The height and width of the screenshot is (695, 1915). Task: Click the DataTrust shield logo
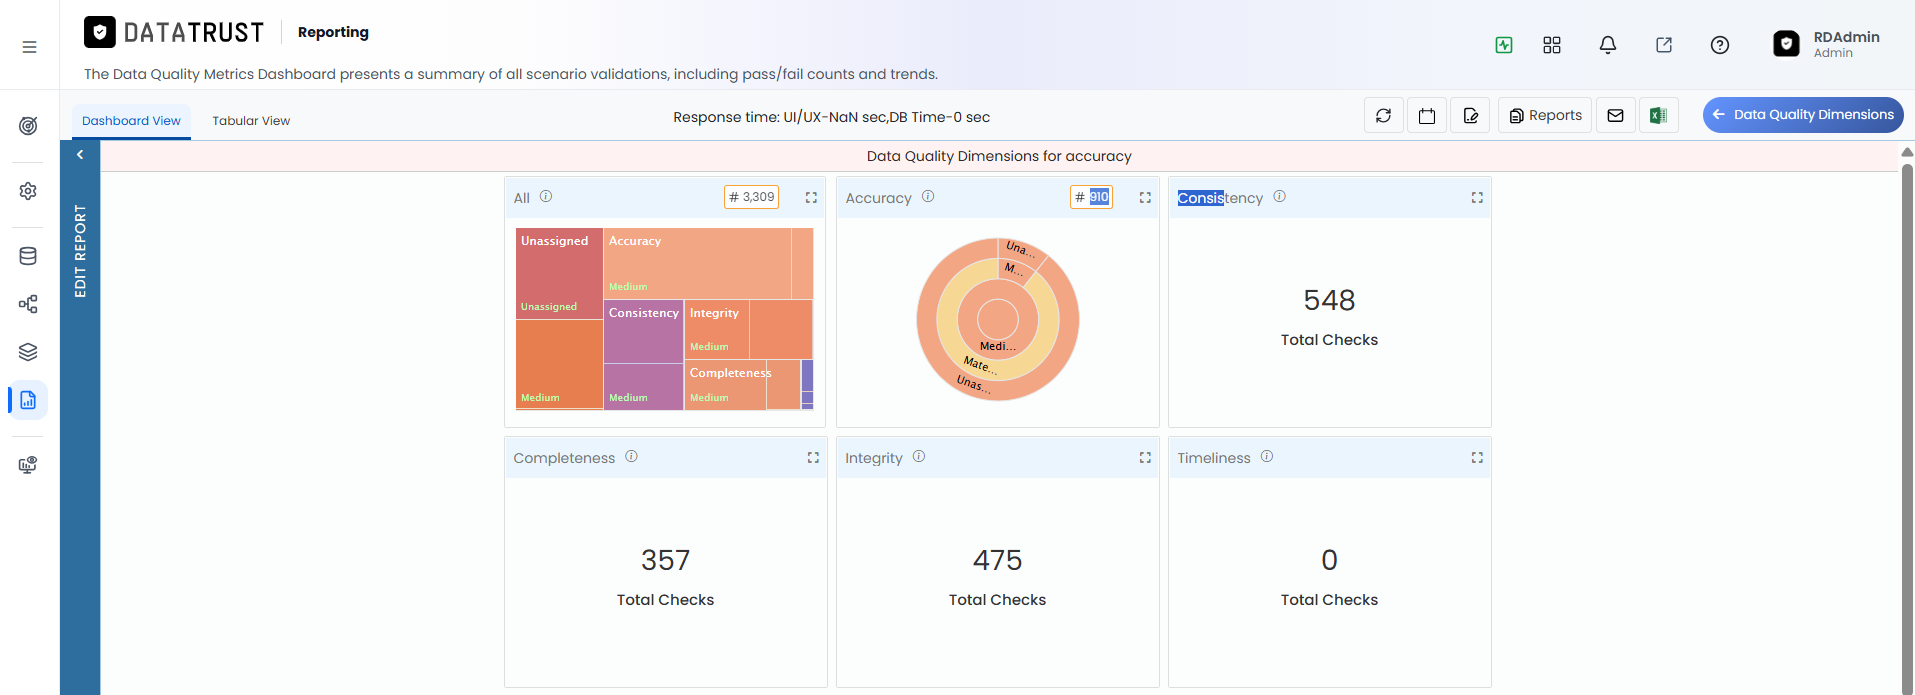pyautogui.click(x=100, y=32)
